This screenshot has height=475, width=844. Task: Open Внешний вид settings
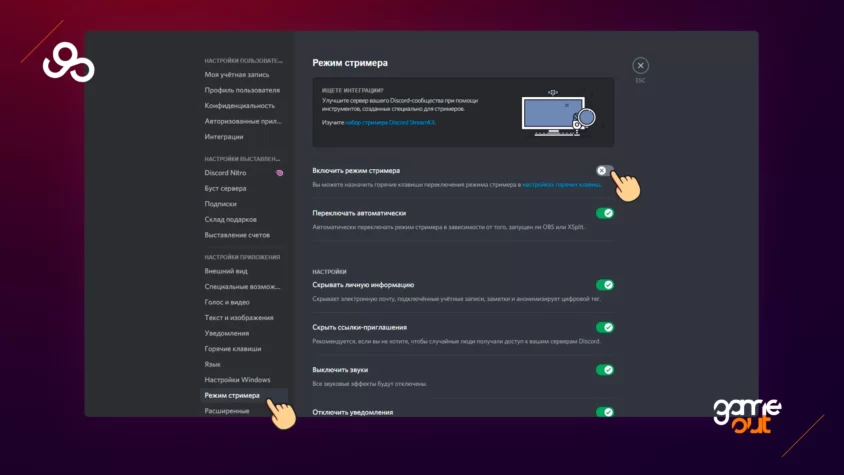click(x=226, y=271)
